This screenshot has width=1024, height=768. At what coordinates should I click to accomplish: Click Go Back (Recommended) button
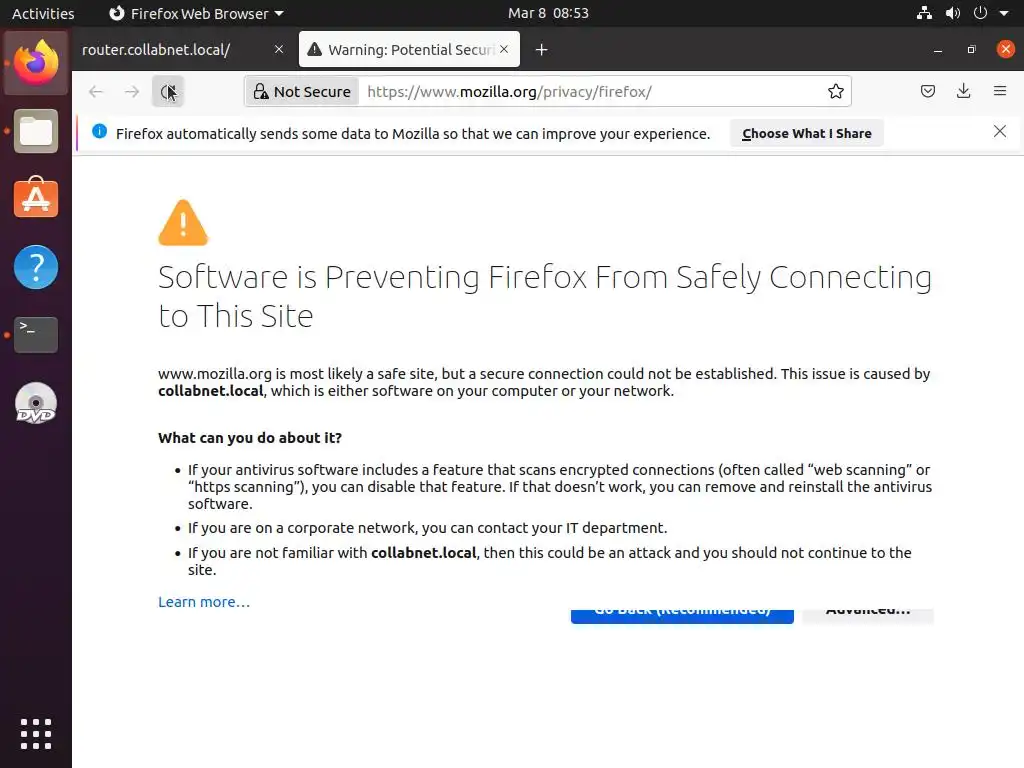[x=682, y=612]
